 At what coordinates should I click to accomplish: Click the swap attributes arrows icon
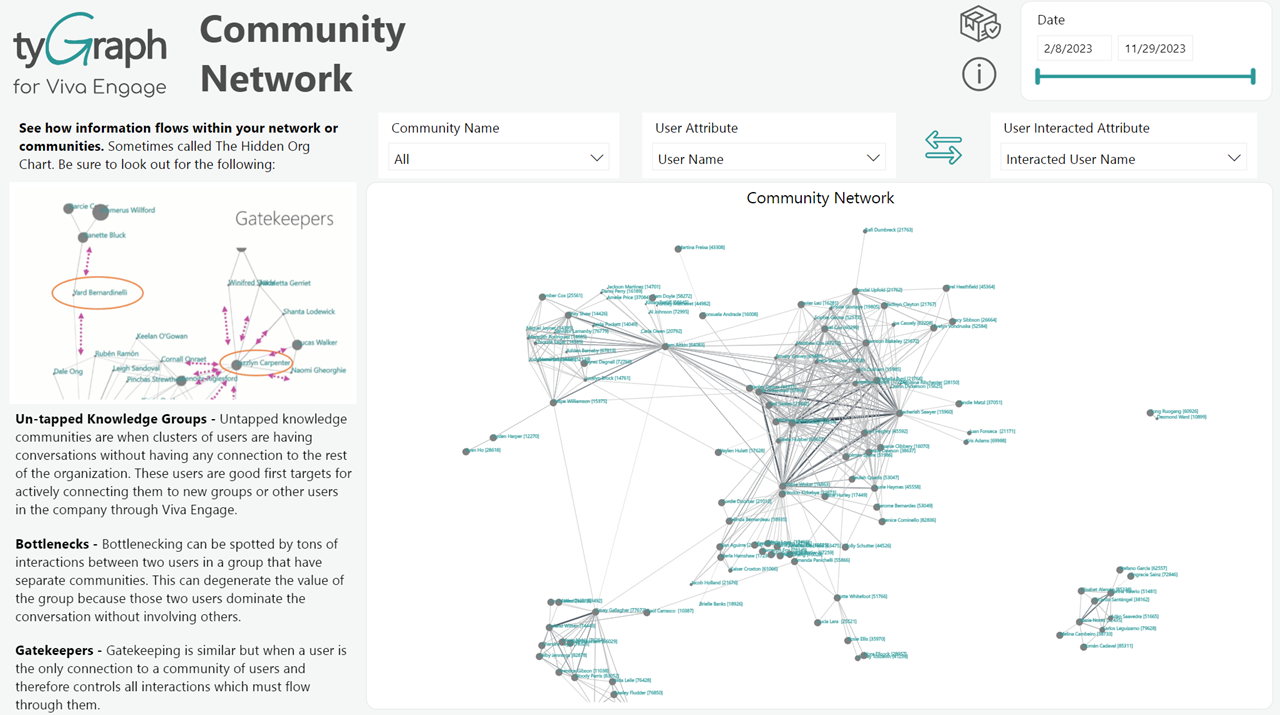tap(943, 149)
